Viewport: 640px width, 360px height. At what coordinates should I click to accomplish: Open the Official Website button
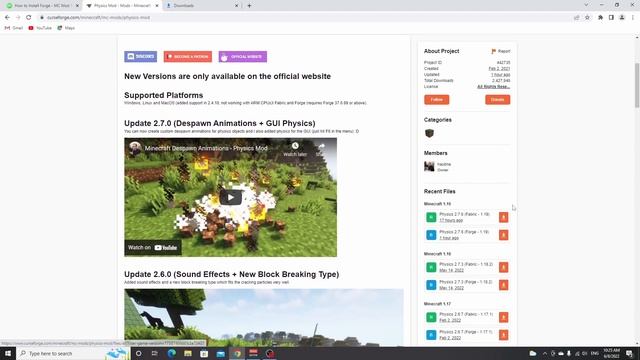242,56
